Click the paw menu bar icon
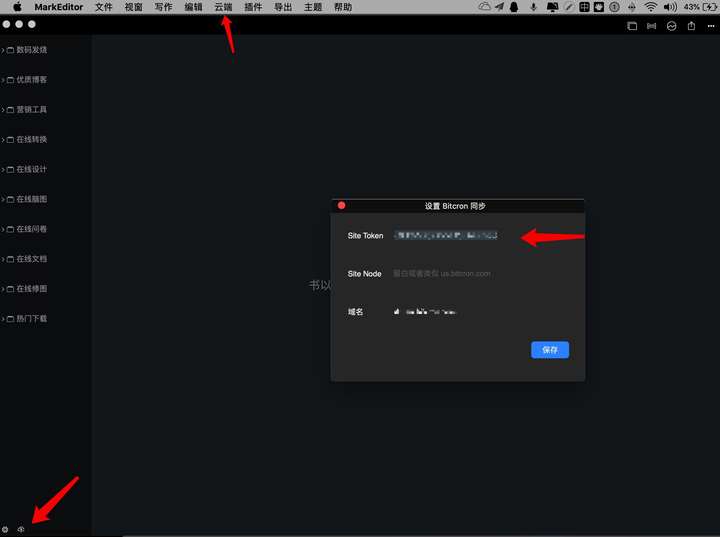Image resolution: width=720 pixels, height=537 pixels. tap(599, 7)
